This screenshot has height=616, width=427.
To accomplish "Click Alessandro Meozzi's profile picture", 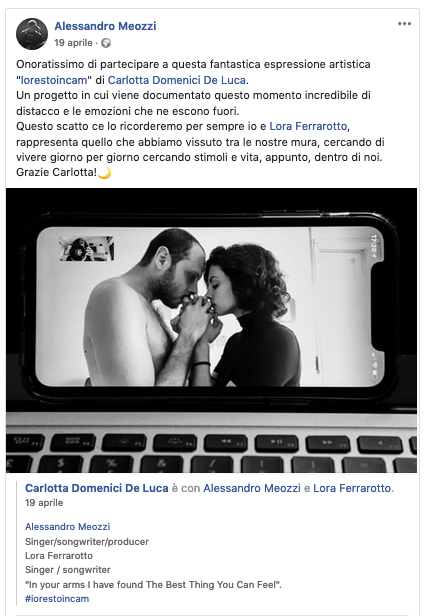I will pos(32,34).
